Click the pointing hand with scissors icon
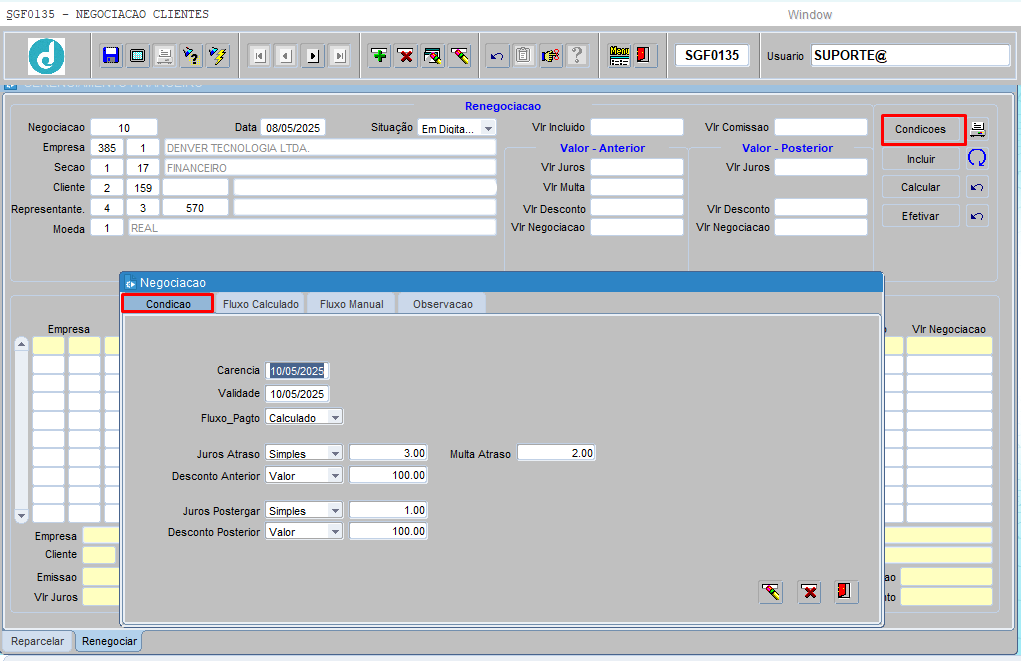Viewport: 1021px width, 661px height. tap(550, 55)
